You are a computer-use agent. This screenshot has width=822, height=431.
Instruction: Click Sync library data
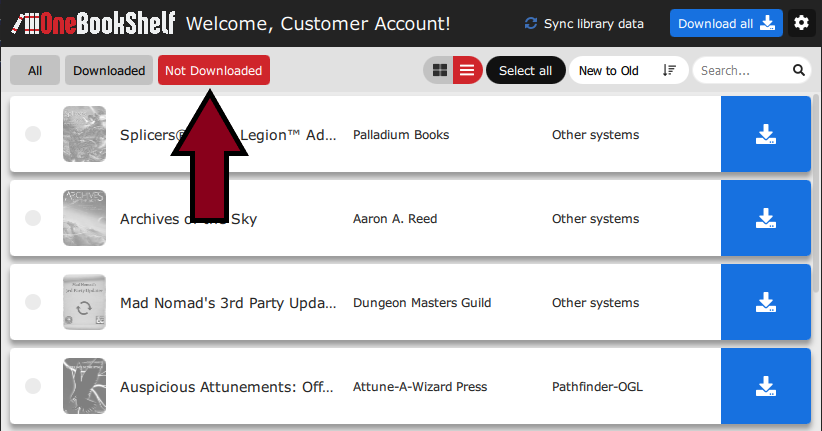584,24
